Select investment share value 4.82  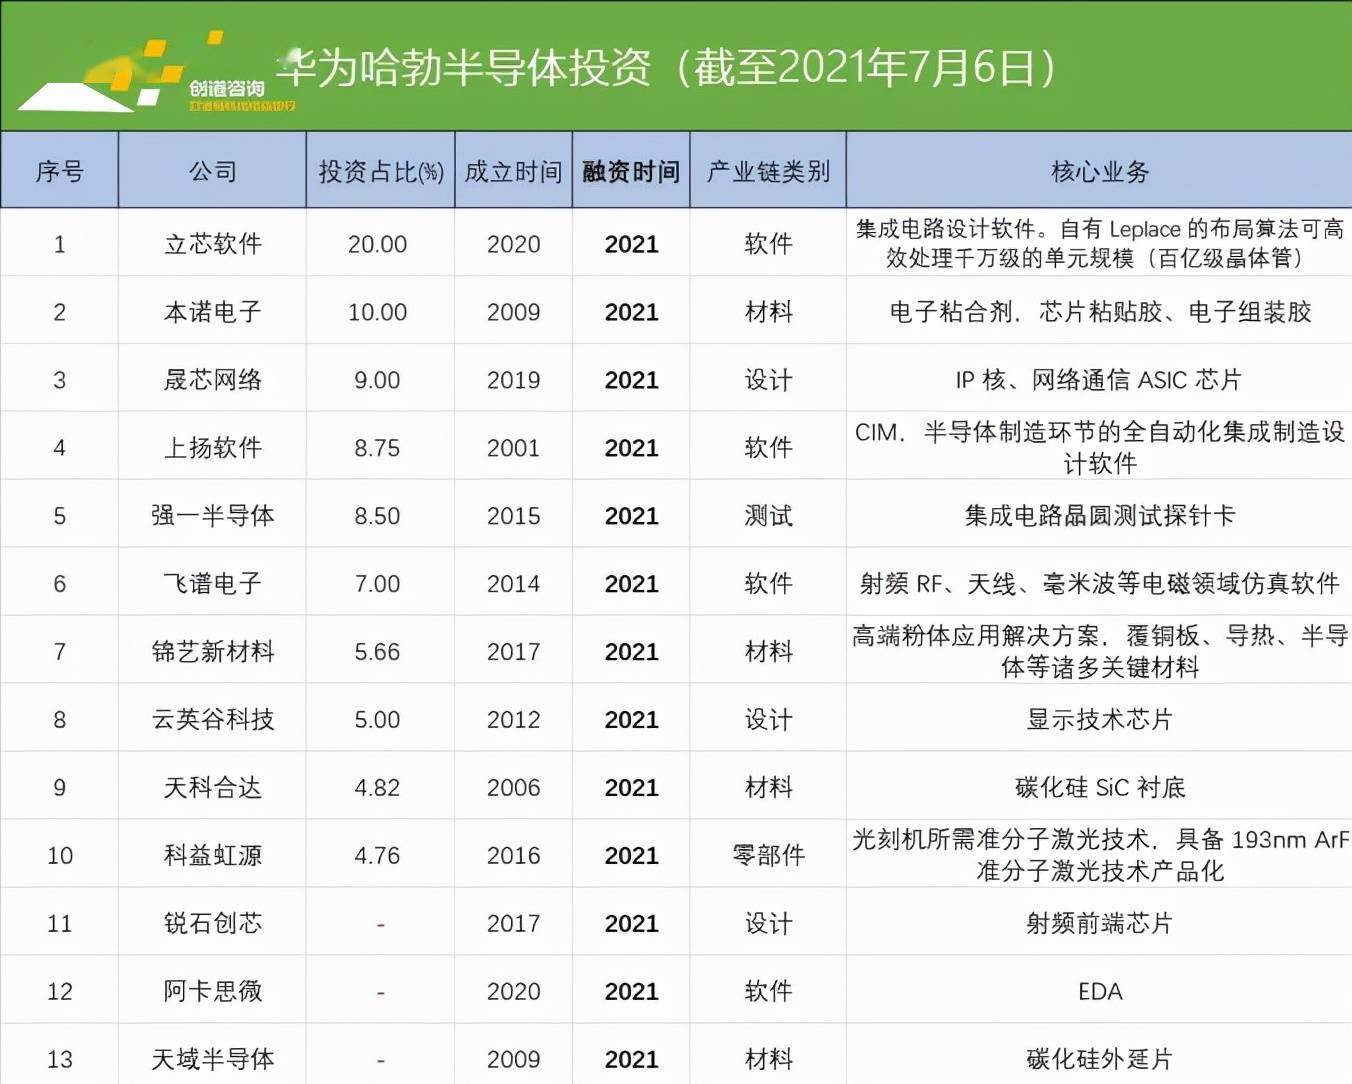377,788
